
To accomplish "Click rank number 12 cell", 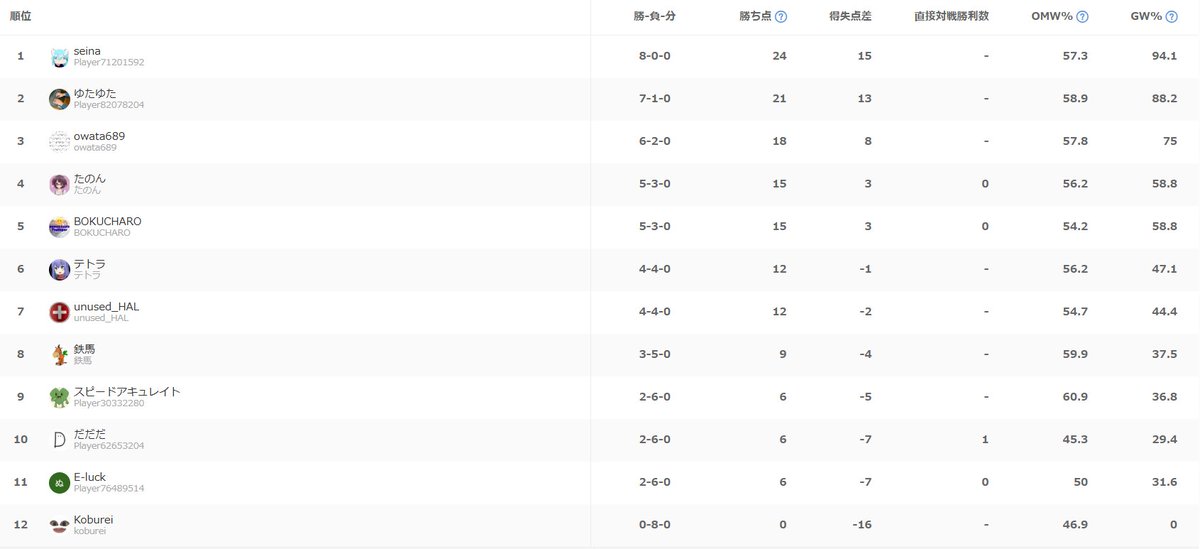I will [20, 525].
